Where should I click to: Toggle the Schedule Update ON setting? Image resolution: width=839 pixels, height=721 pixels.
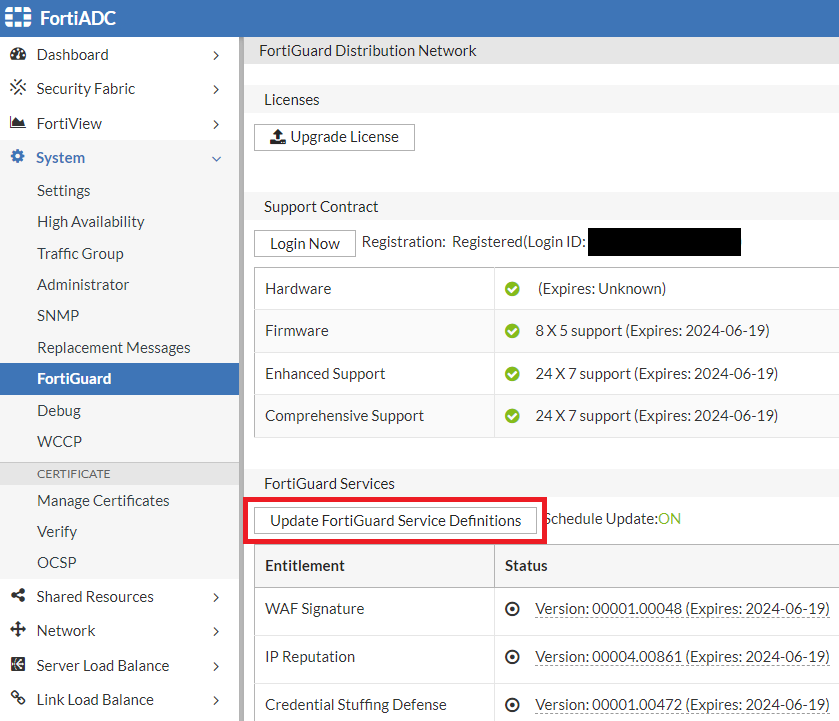[669, 519]
